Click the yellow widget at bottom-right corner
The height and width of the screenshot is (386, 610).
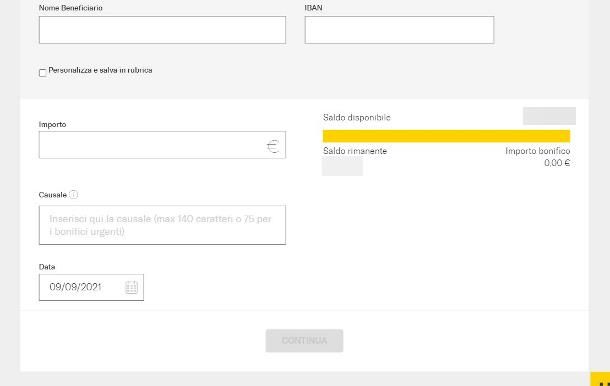coord(600,379)
